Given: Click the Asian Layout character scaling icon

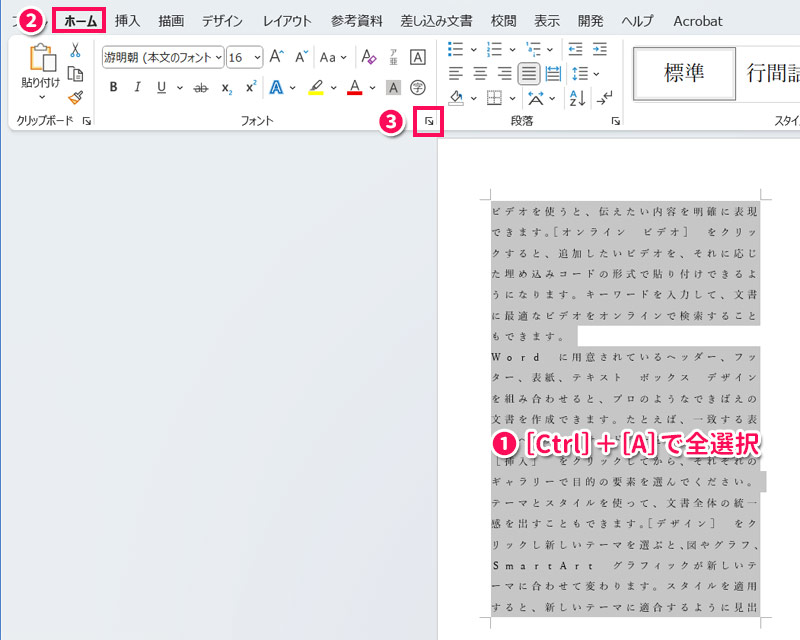Looking at the screenshot, I should (x=535, y=97).
